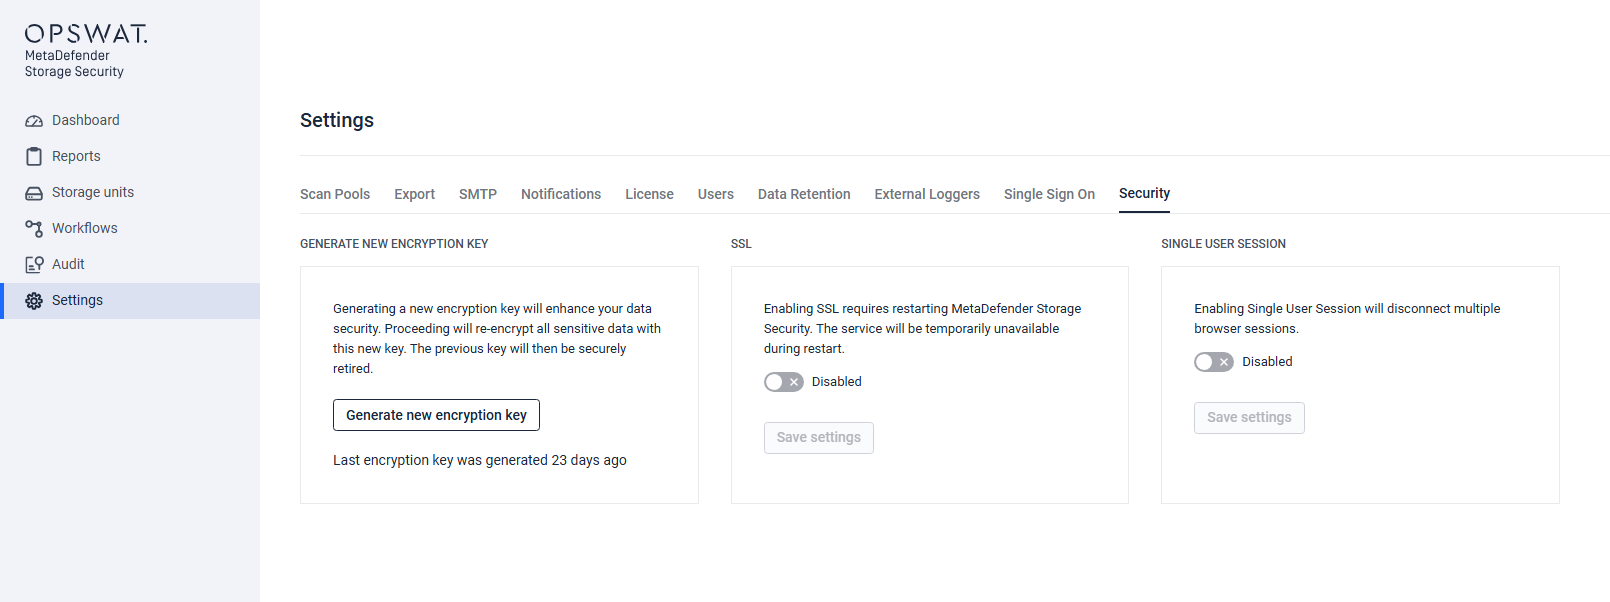Click the Dashboard gauge icon
This screenshot has height=602, width=1610.
[34, 121]
